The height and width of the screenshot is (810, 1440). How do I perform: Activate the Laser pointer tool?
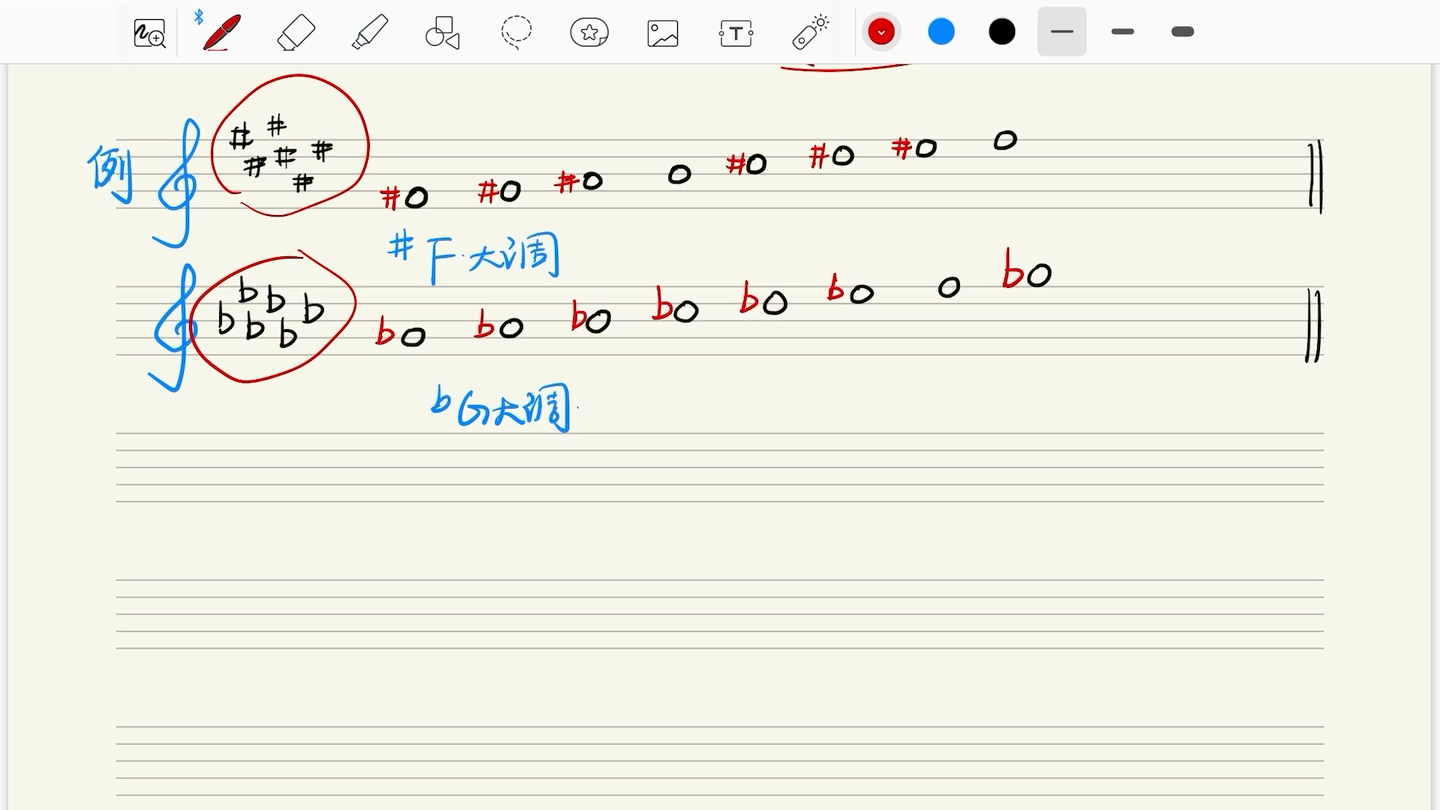pyautogui.click(x=810, y=32)
